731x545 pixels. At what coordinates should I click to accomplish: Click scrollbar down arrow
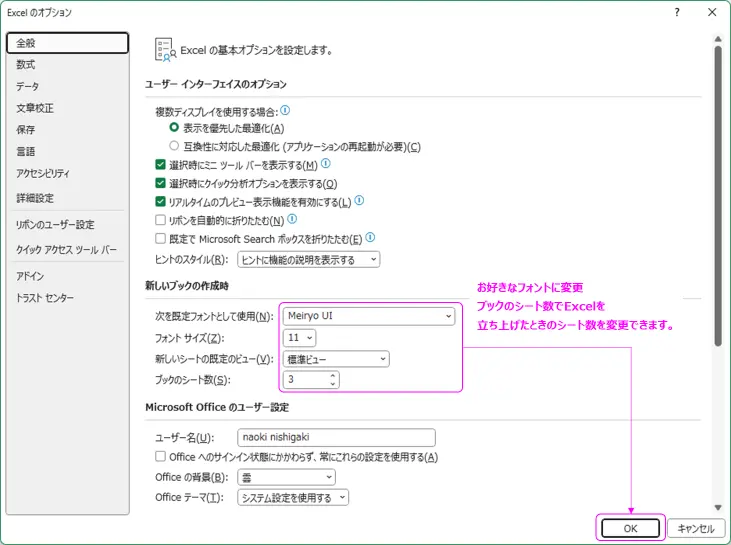pos(717,507)
